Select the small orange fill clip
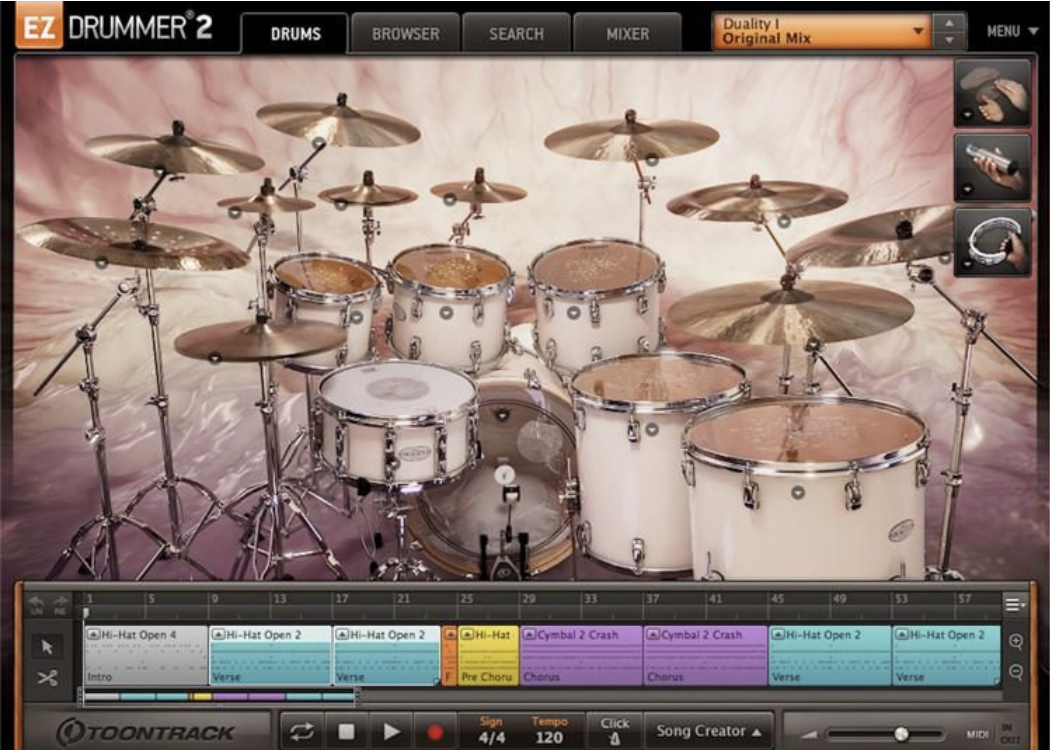Screen dimensions: 1050x750 pos(449,656)
